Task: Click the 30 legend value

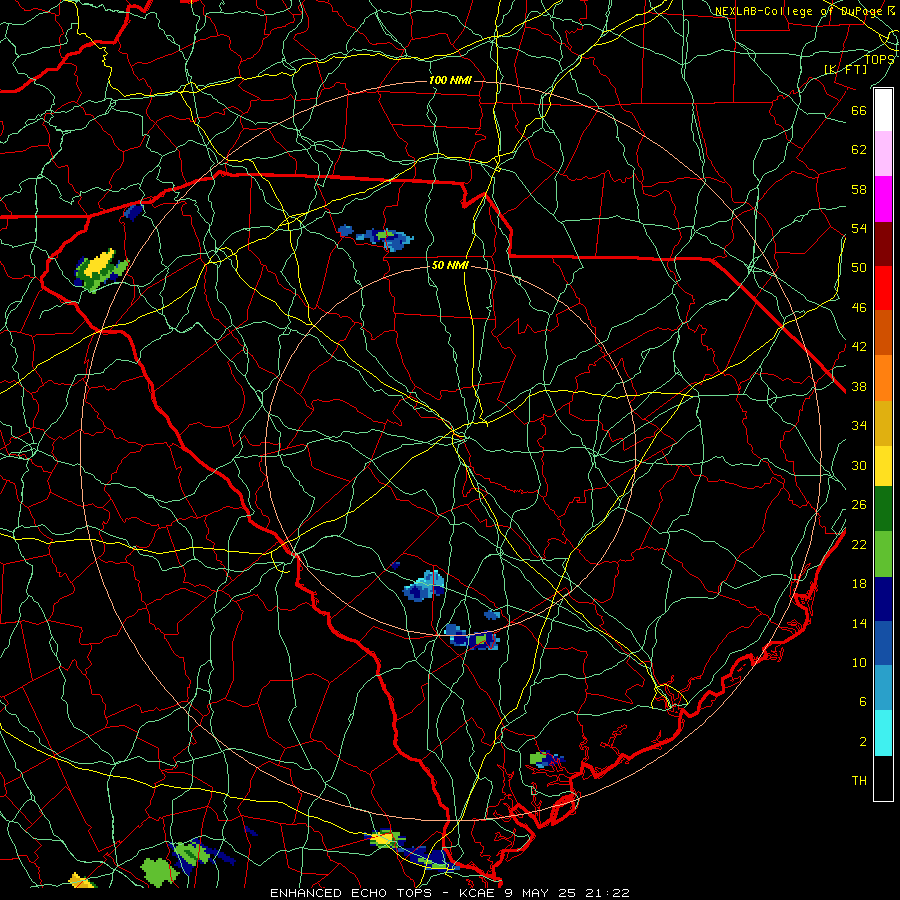Action: pos(859,465)
